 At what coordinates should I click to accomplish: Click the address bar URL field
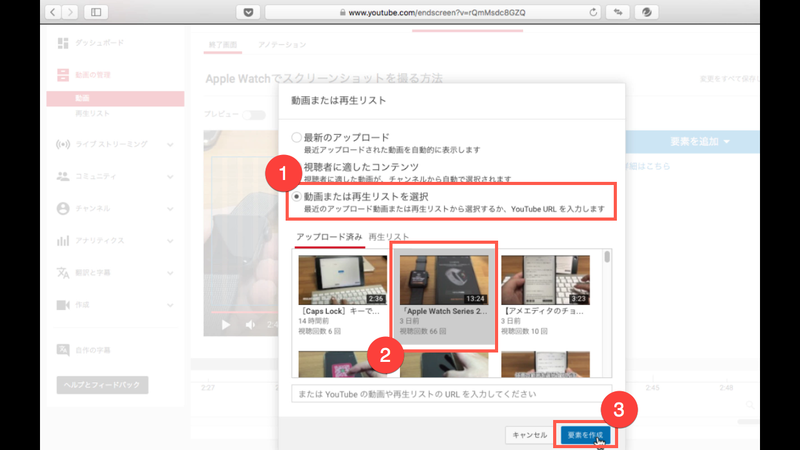coord(433,12)
